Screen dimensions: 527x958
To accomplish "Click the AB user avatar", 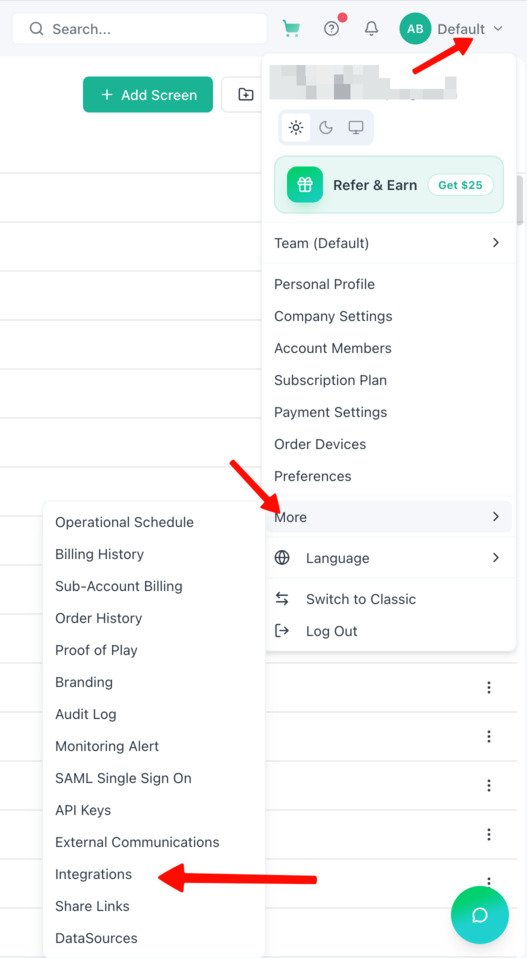I will [415, 29].
